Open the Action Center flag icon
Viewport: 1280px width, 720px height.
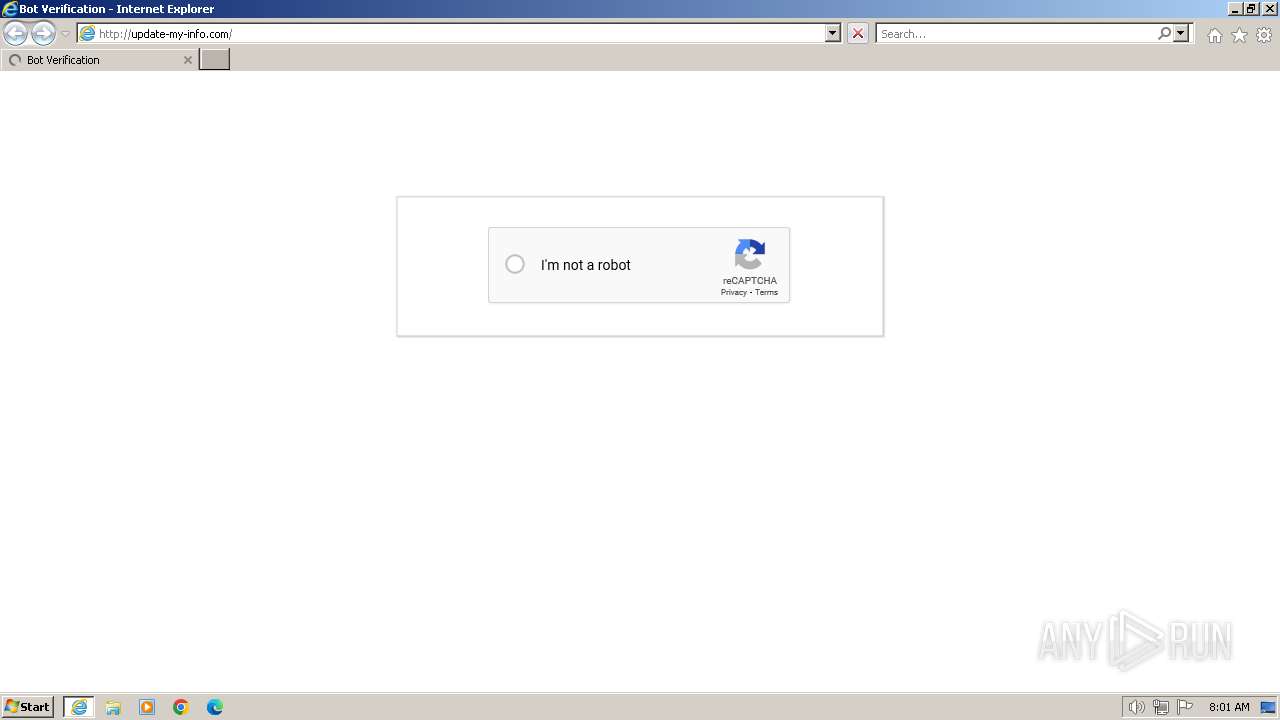[1185, 707]
